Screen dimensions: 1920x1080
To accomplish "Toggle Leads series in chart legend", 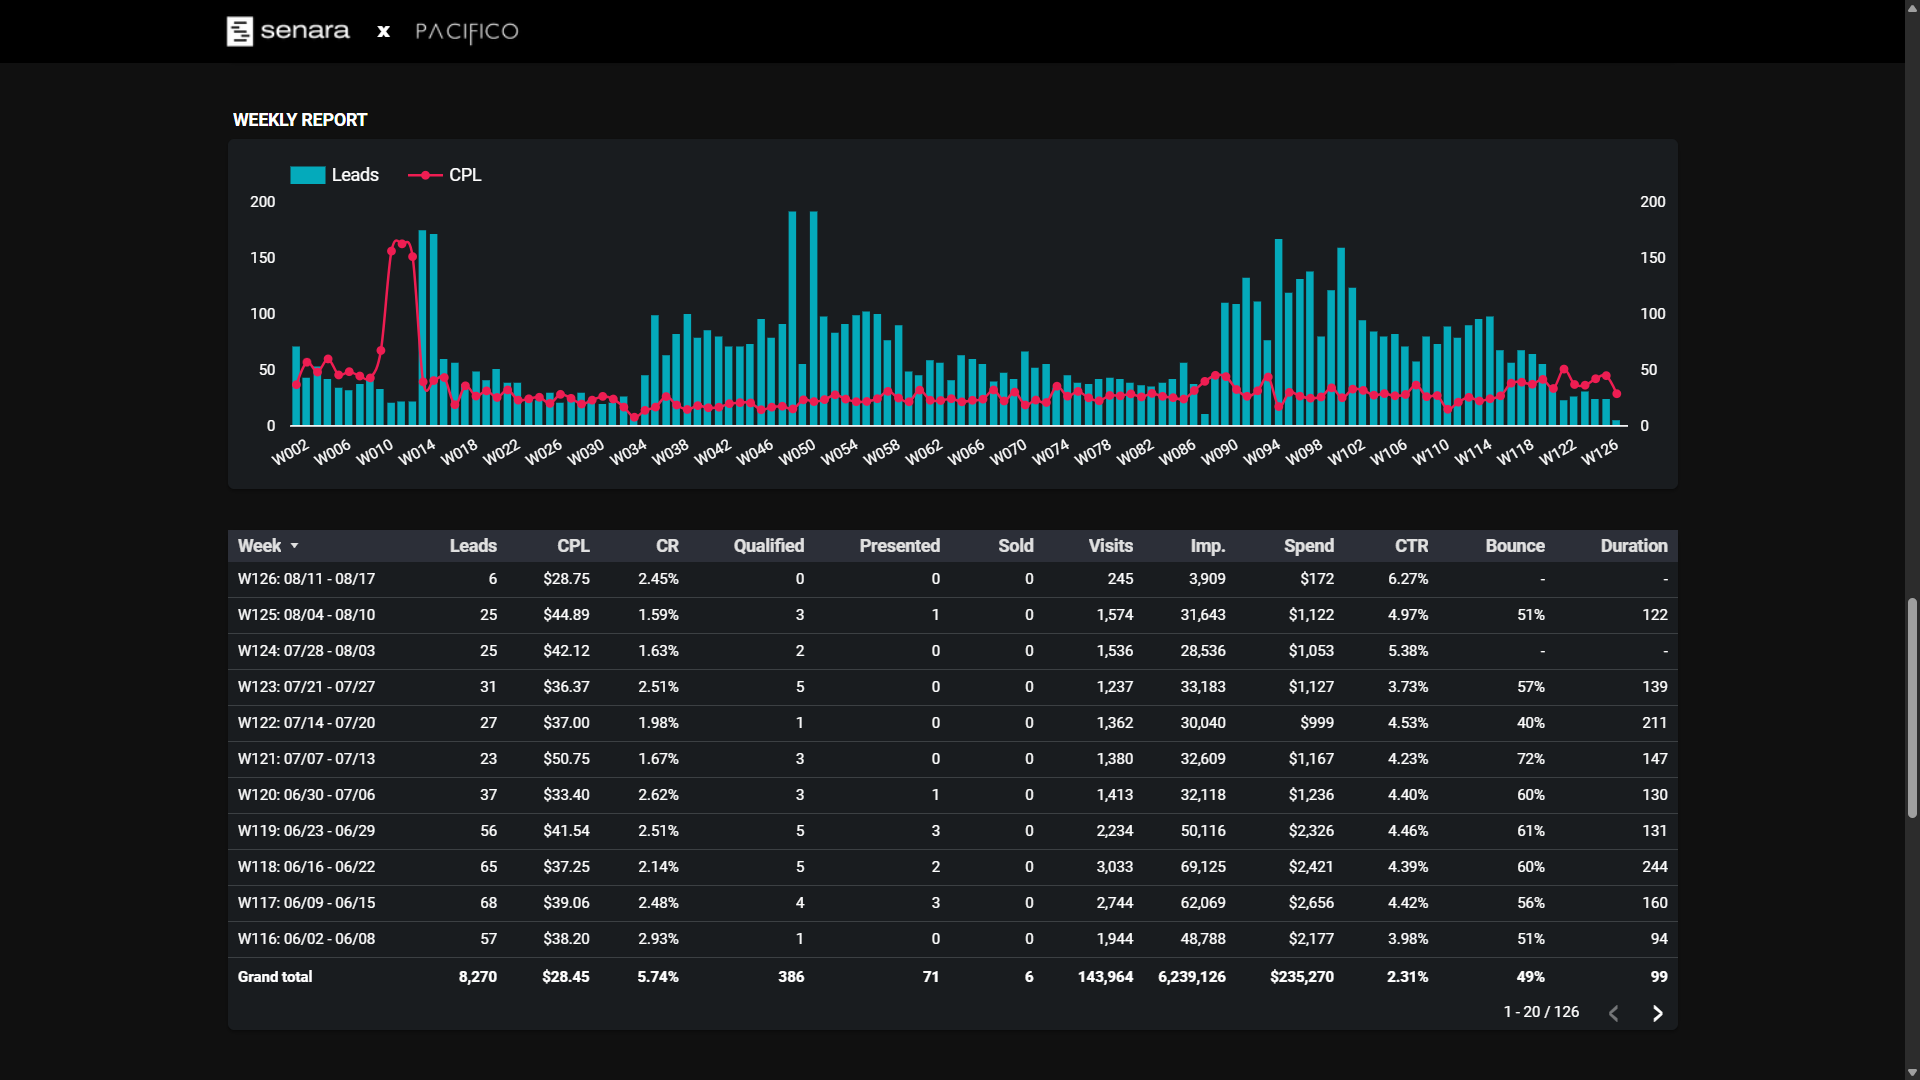I will click(354, 175).
